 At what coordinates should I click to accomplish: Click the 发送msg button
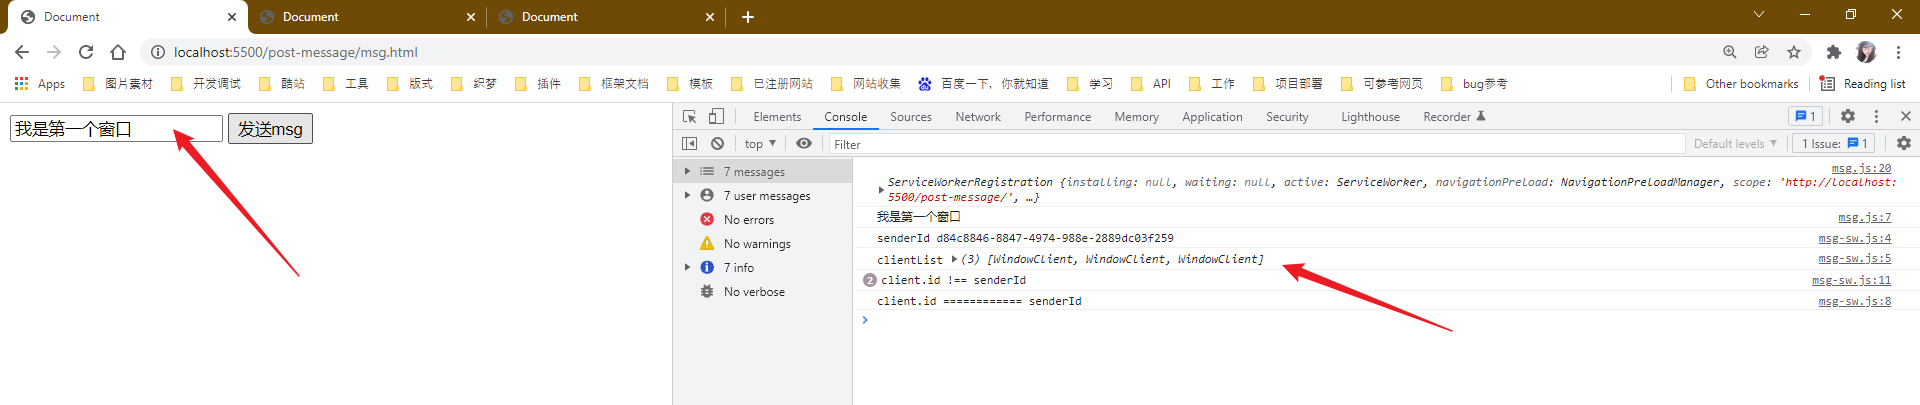coord(270,129)
